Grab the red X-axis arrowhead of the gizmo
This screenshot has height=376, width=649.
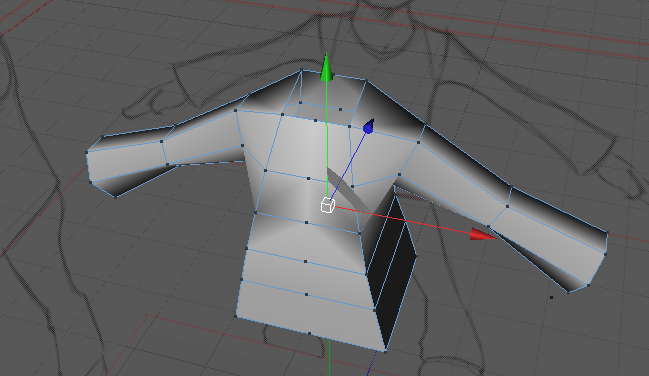pos(483,234)
